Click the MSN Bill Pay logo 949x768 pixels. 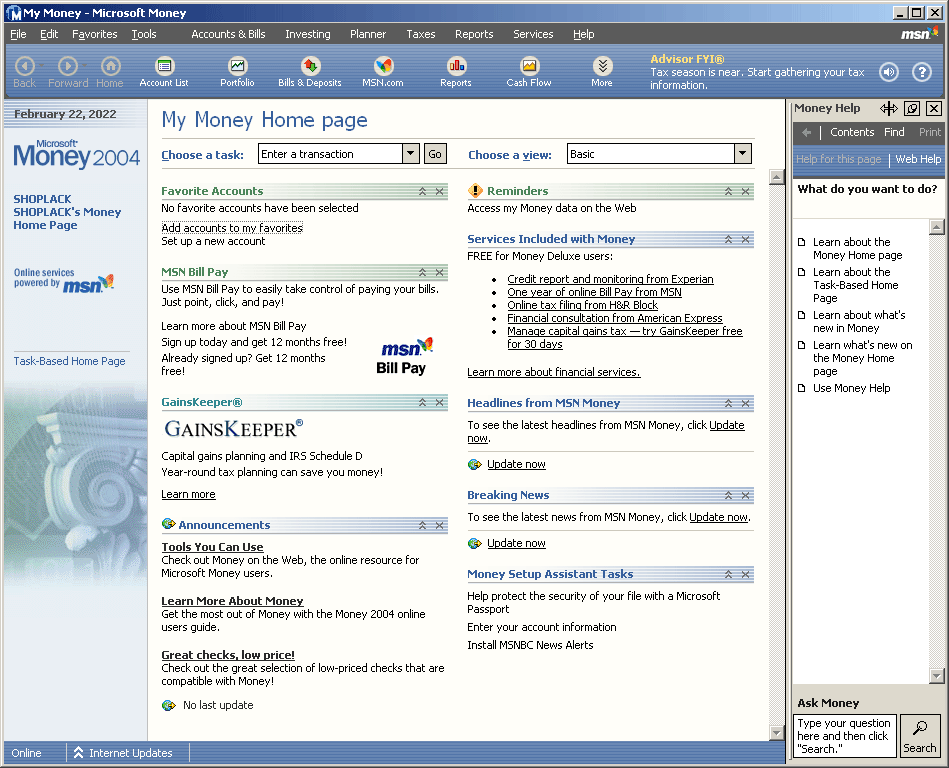[404, 357]
